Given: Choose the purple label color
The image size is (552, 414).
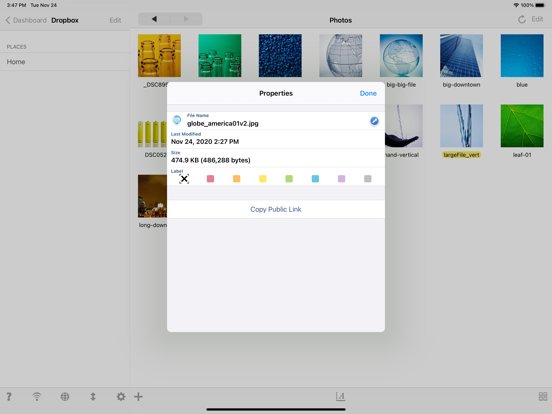Looking at the screenshot, I should pos(341,179).
